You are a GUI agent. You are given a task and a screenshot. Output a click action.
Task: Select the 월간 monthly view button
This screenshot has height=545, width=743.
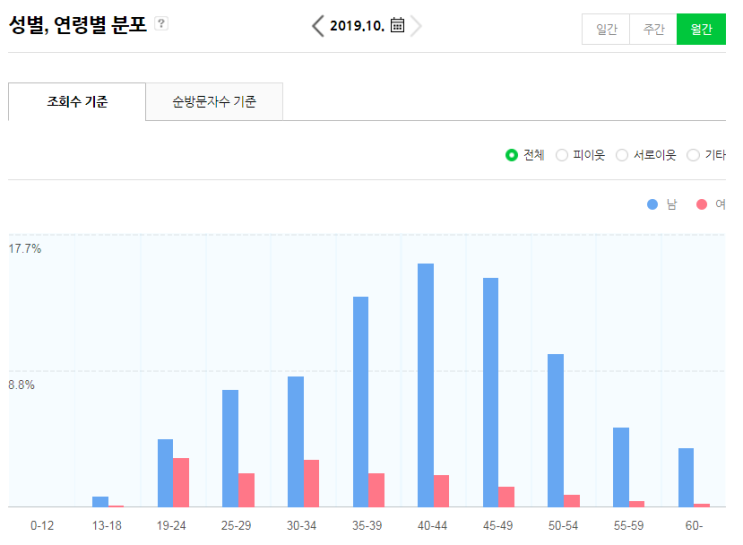pyautogui.click(x=701, y=29)
